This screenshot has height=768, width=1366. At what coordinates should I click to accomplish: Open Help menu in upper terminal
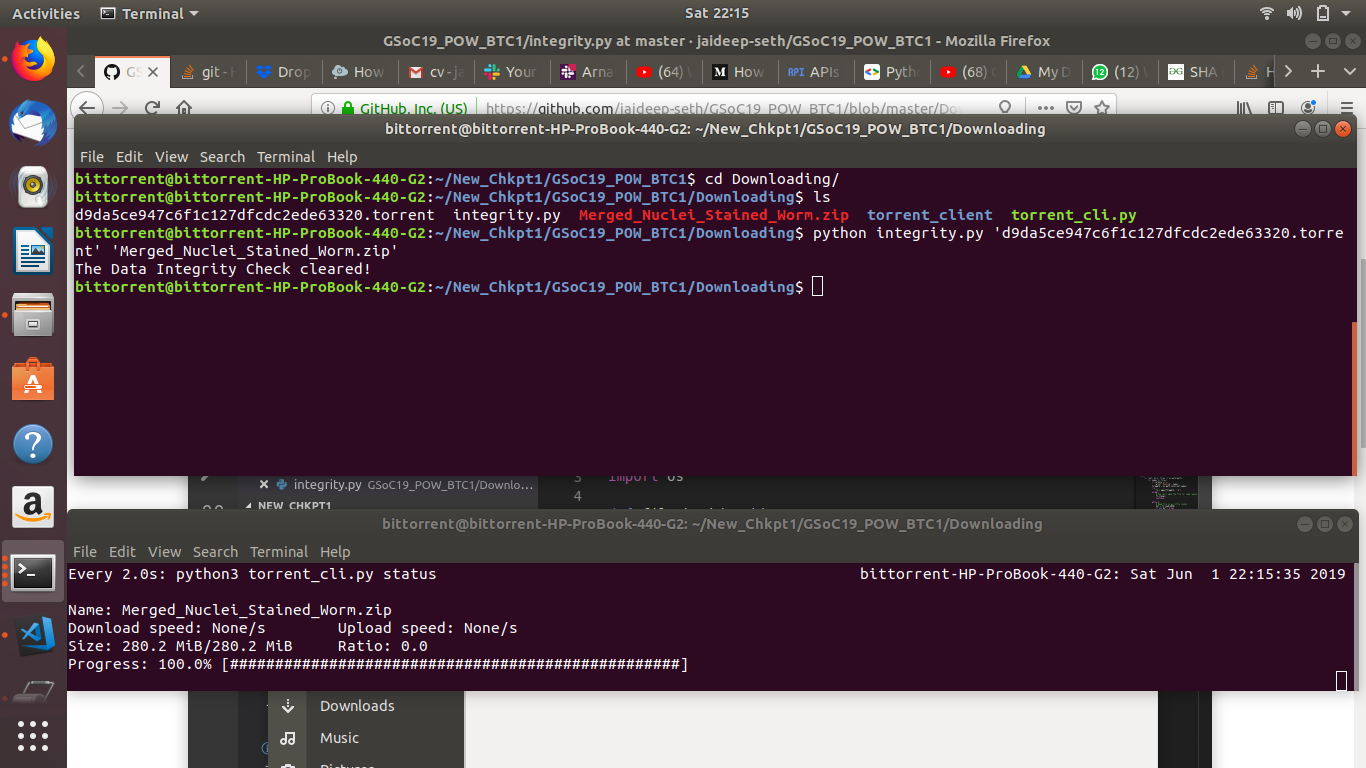point(342,156)
